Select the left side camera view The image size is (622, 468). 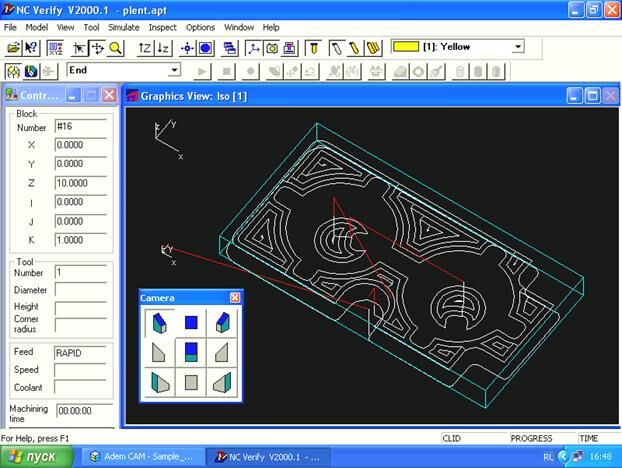159,352
